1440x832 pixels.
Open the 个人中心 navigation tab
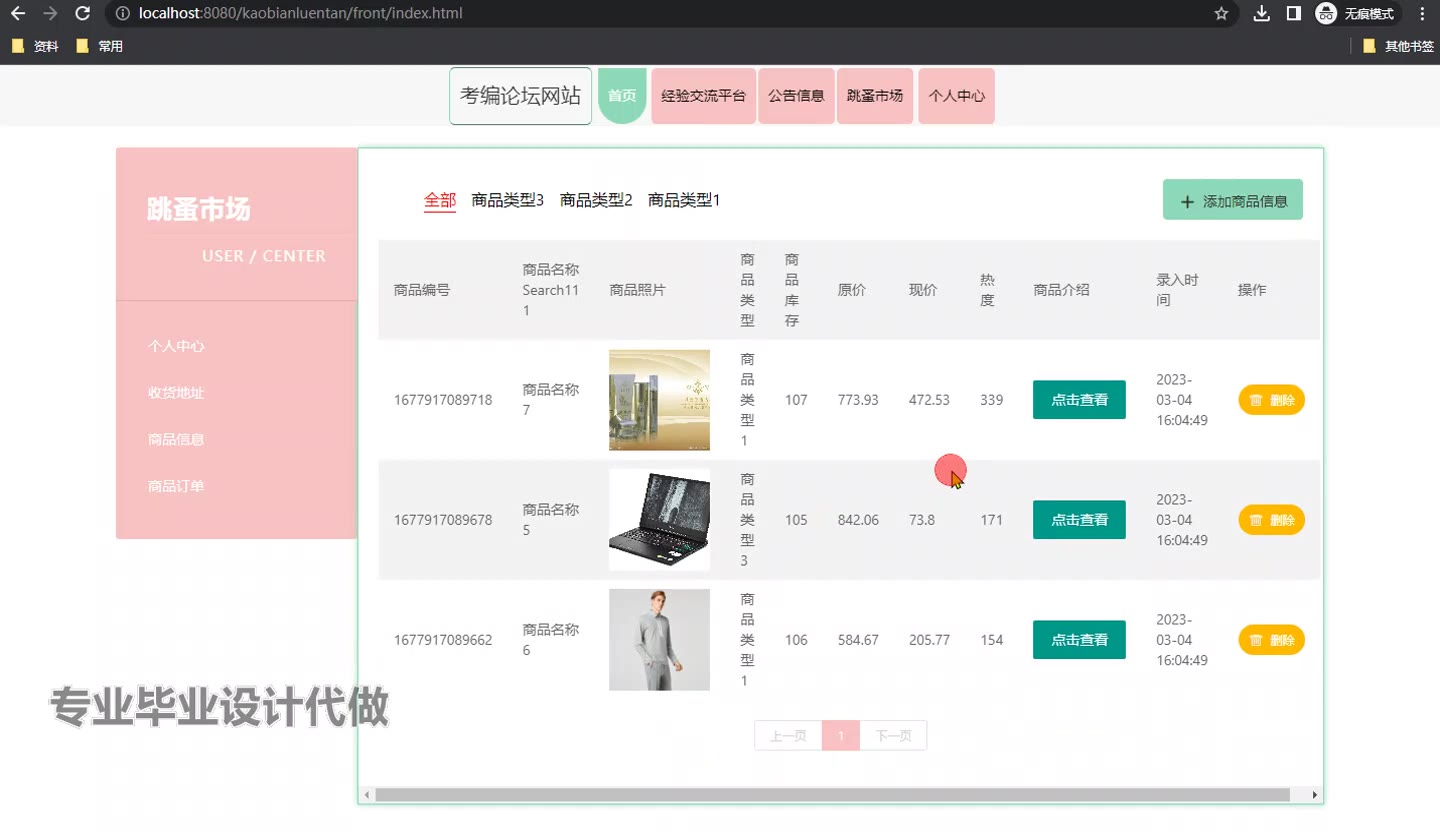pos(957,96)
